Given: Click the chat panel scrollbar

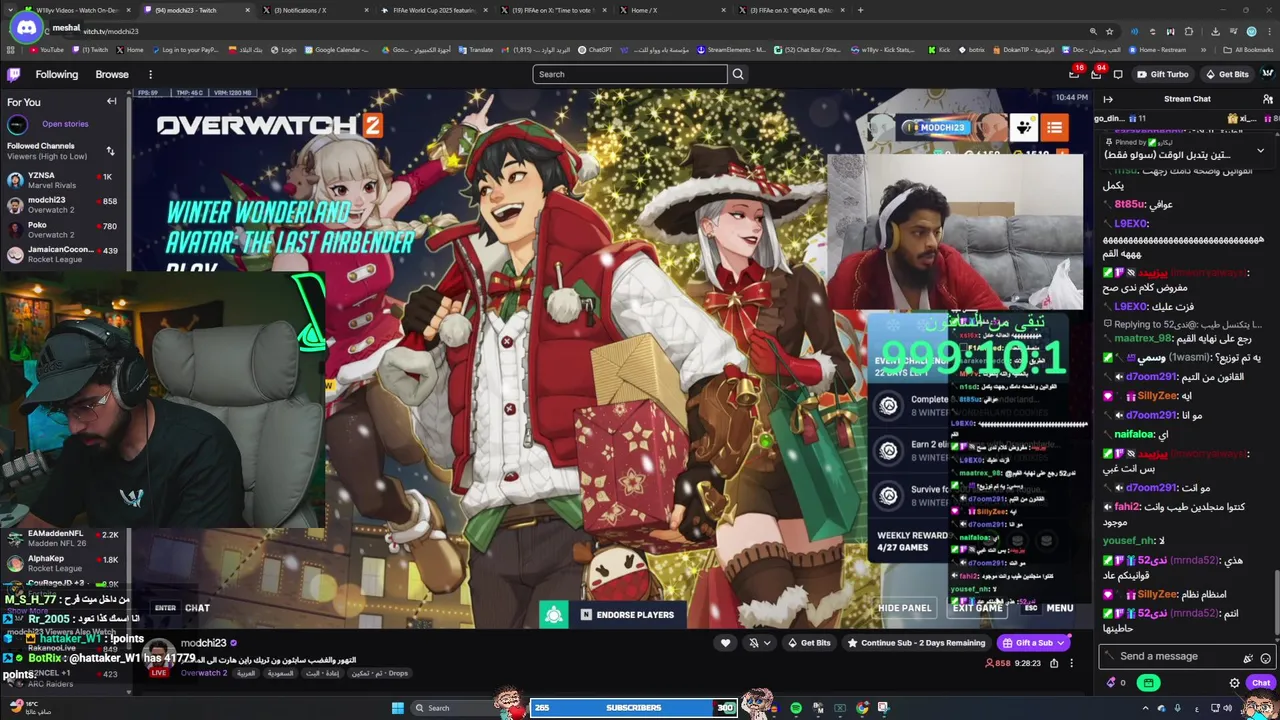Looking at the screenshot, I should pyautogui.click(x=1277, y=602).
